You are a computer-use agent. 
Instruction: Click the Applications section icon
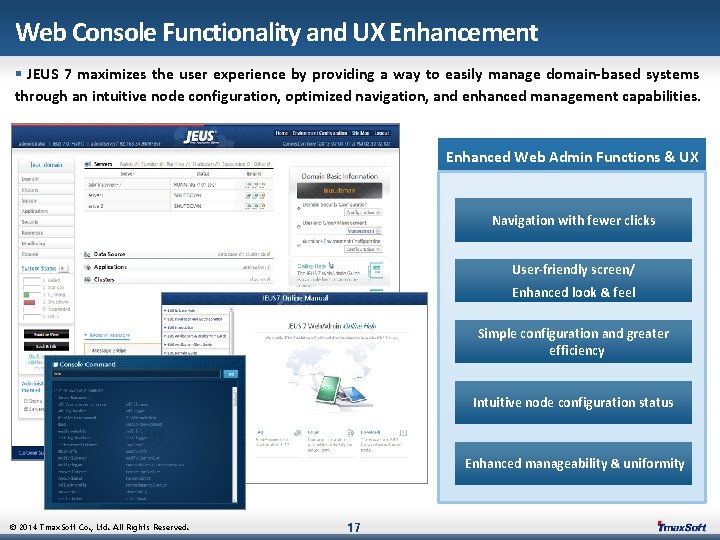[x=87, y=267]
